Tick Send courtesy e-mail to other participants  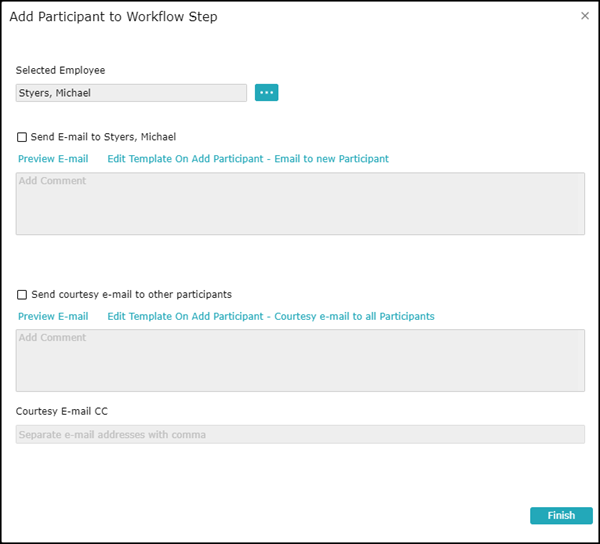tap(22, 295)
